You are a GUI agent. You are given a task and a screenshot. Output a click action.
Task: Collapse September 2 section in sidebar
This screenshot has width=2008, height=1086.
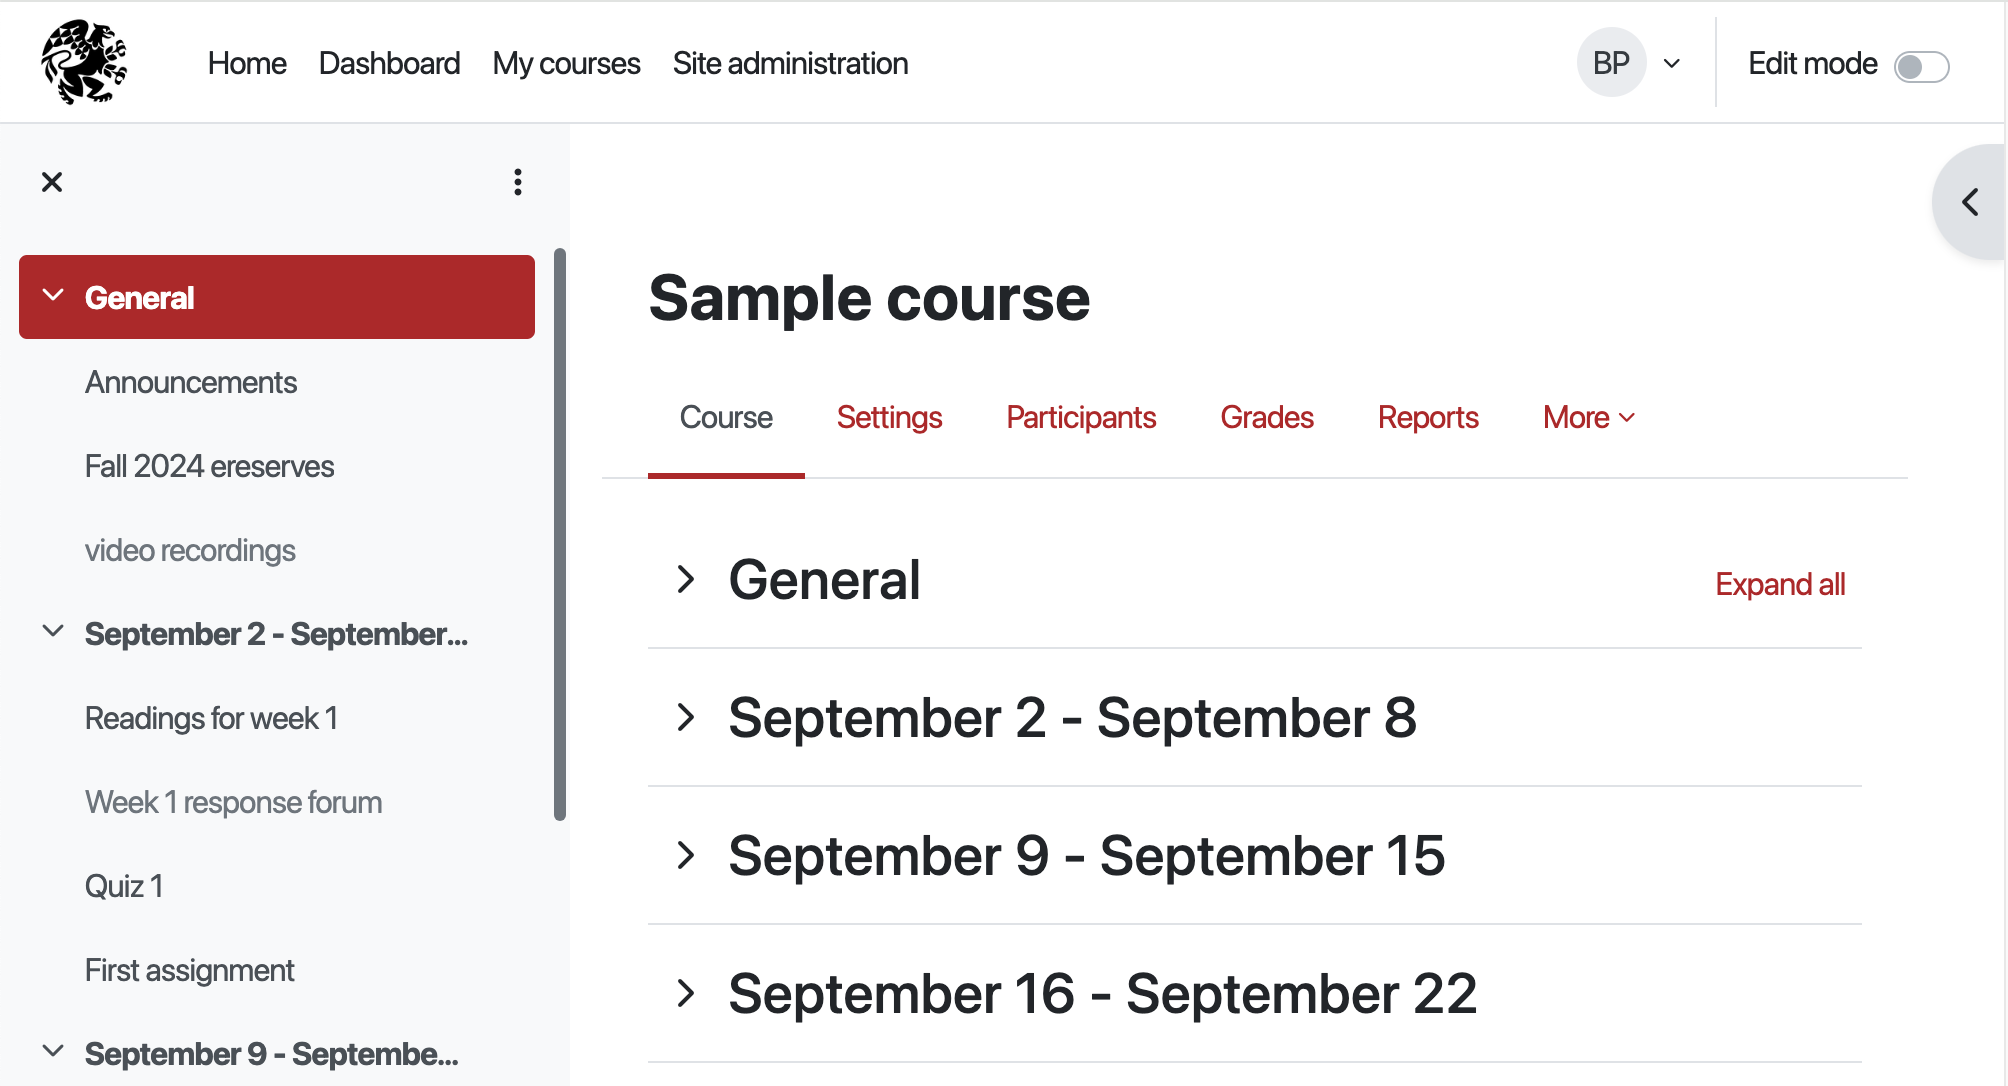pyautogui.click(x=53, y=632)
